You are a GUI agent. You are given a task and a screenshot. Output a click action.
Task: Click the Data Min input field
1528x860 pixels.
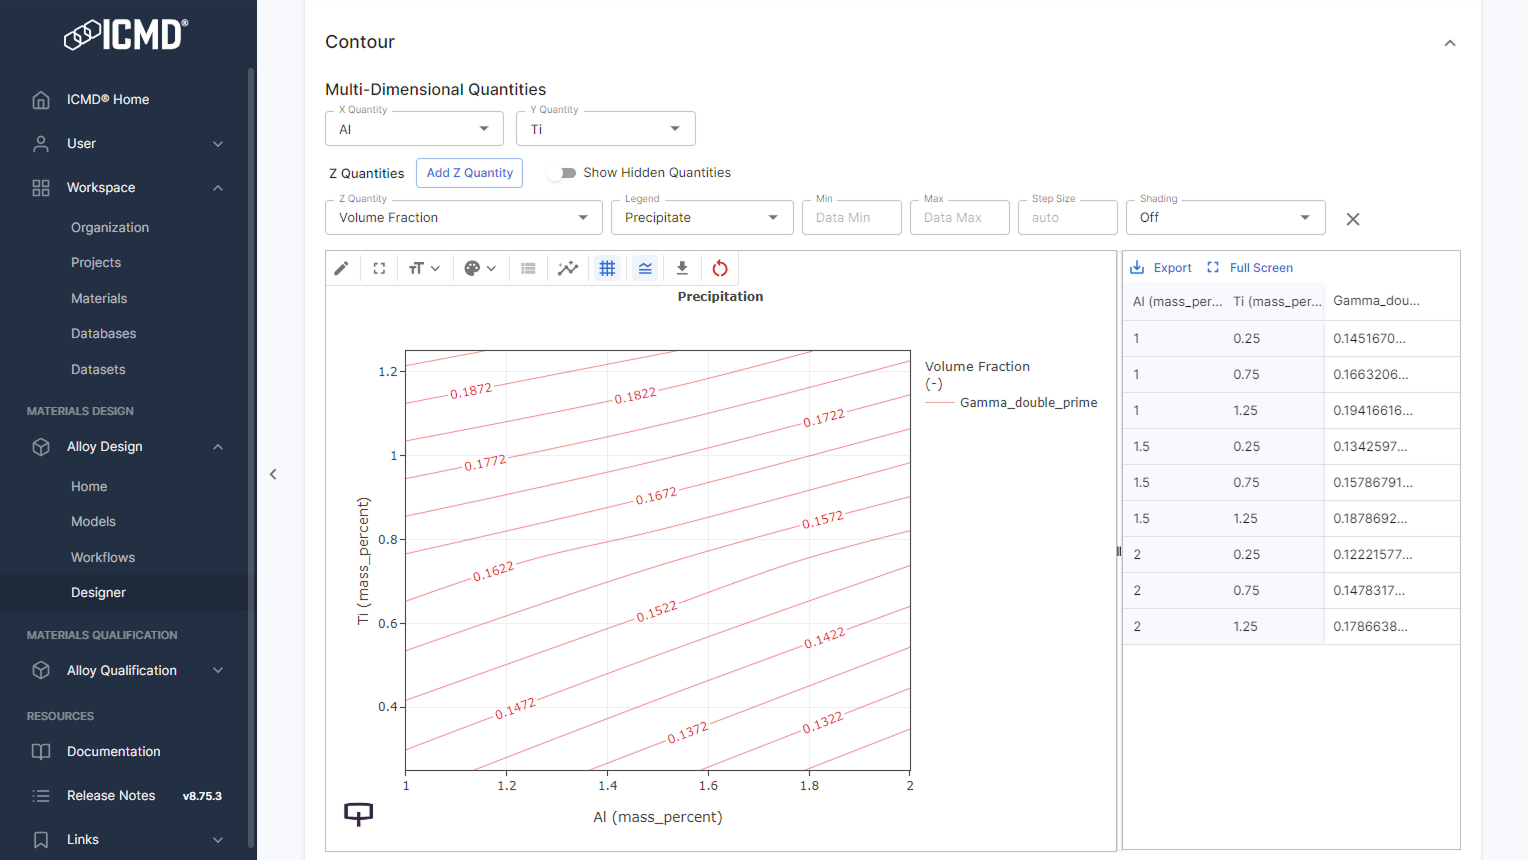point(851,218)
